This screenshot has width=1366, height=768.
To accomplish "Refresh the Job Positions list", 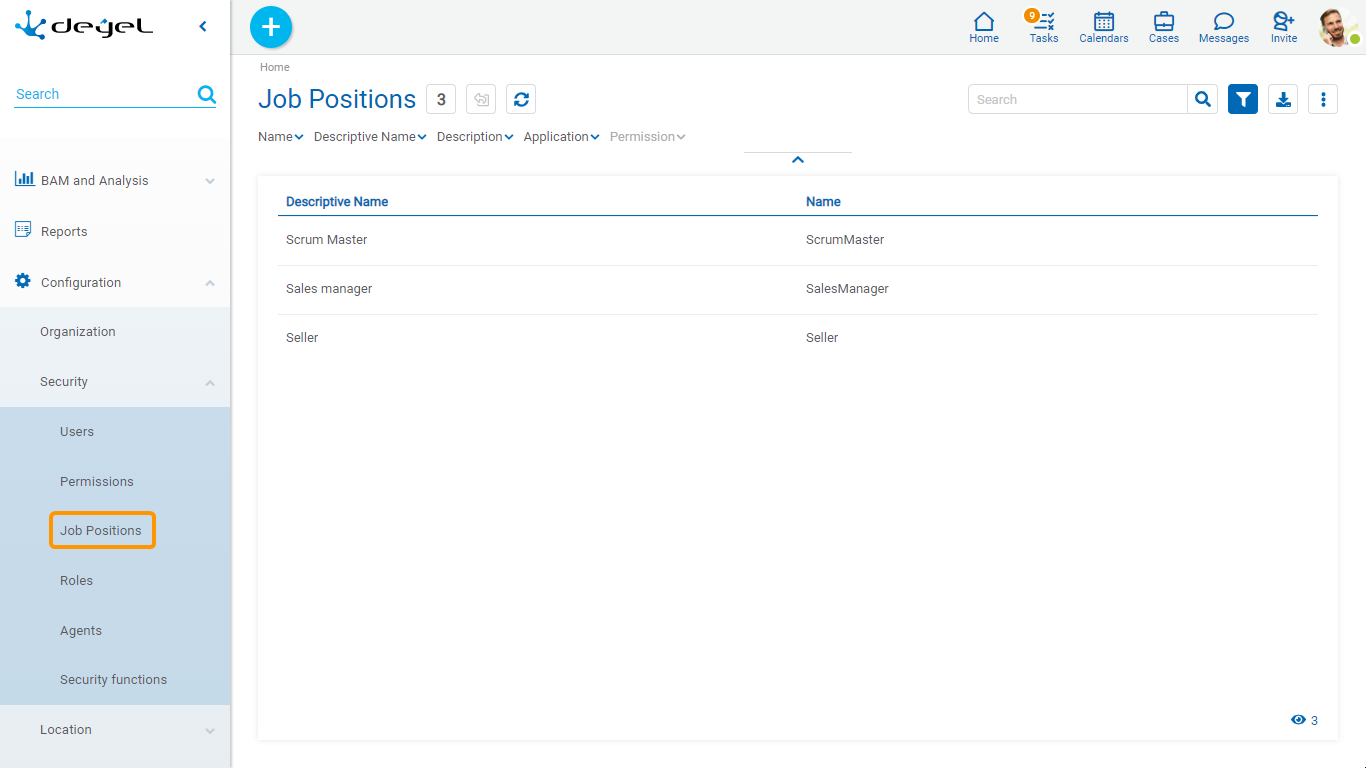I will [x=521, y=99].
